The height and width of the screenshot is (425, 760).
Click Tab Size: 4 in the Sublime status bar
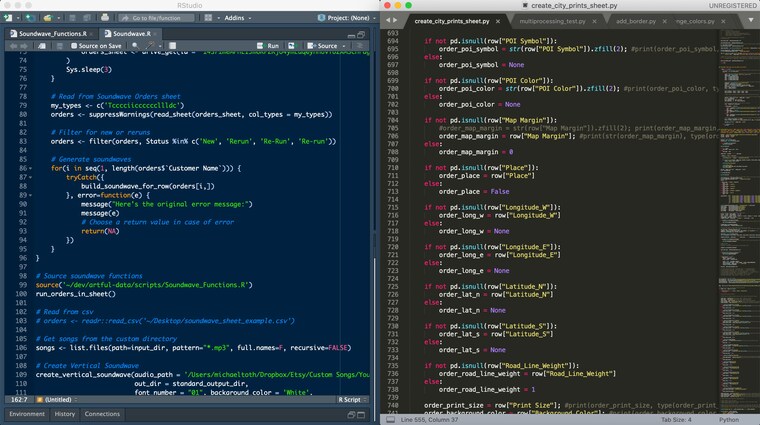click(676, 420)
